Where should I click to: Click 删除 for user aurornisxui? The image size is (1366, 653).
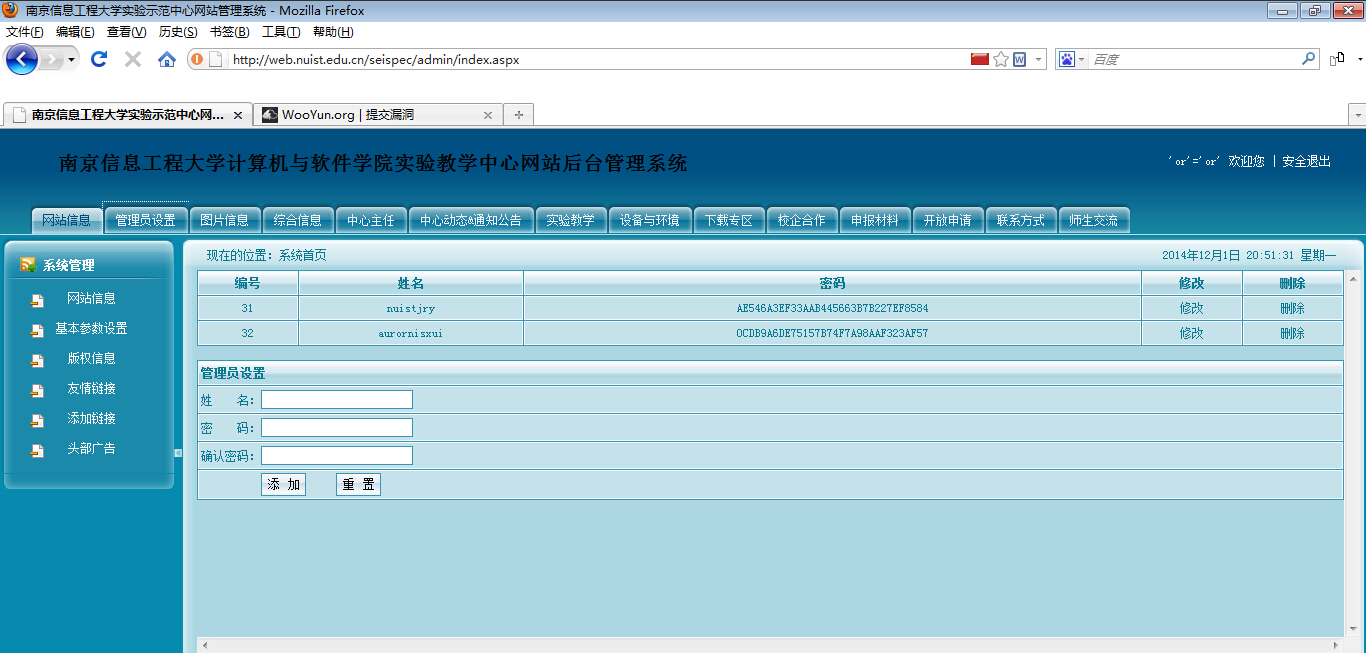click(1292, 333)
